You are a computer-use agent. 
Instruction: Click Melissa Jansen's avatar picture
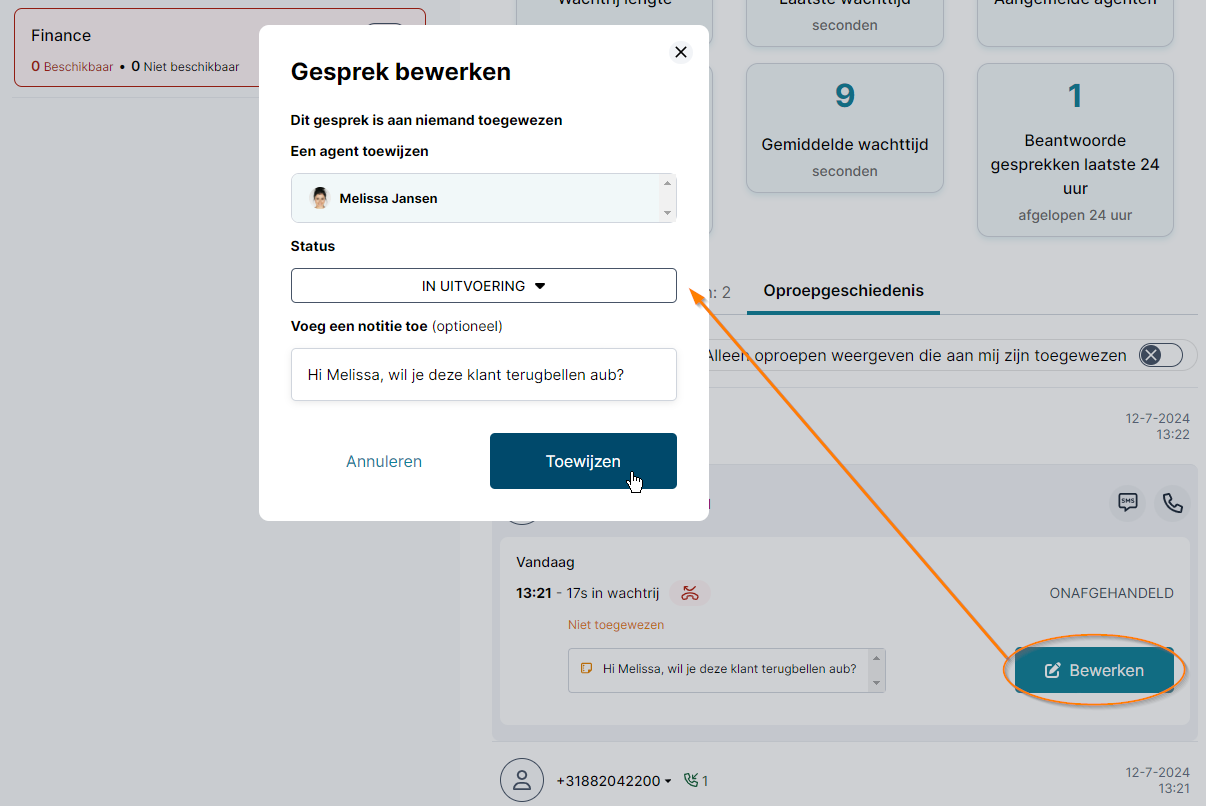click(x=320, y=198)
